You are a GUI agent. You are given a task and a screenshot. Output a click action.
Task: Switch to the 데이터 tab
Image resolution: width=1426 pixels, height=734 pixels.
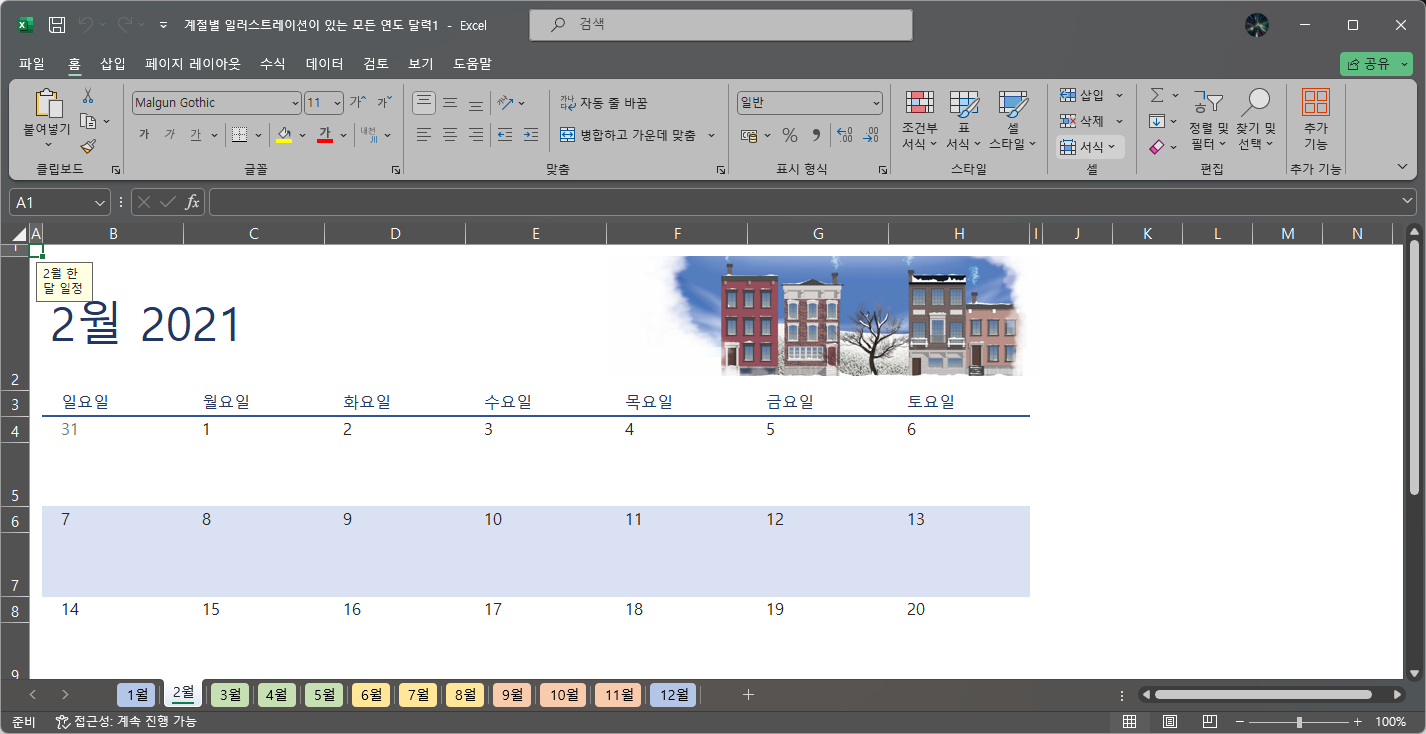tap(324, 63)
